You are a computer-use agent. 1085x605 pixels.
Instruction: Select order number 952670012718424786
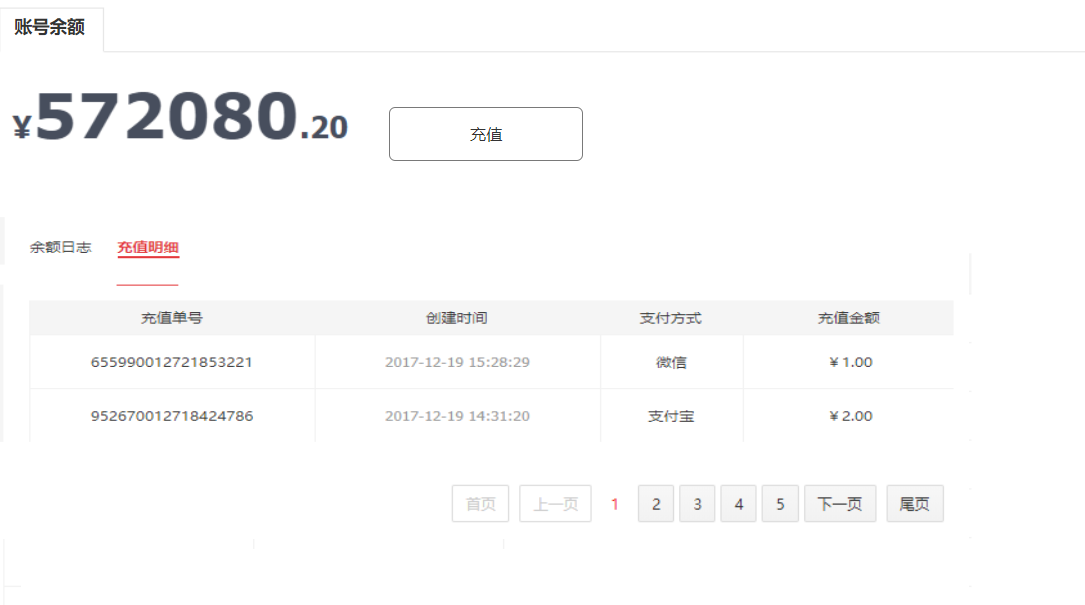tap(172, 416)
